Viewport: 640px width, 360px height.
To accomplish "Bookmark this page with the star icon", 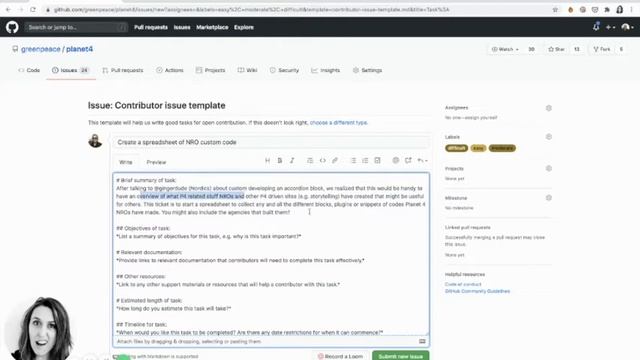I will point(555,9).
